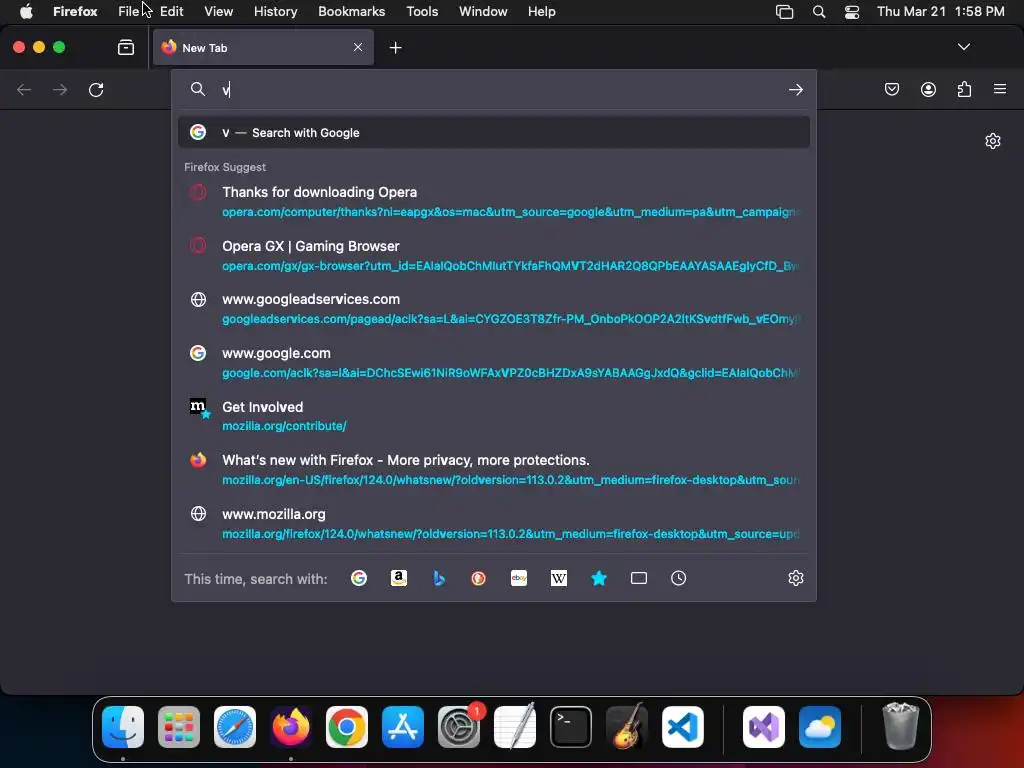Open Visual Studio from the Dock

[x=763, y=727]
